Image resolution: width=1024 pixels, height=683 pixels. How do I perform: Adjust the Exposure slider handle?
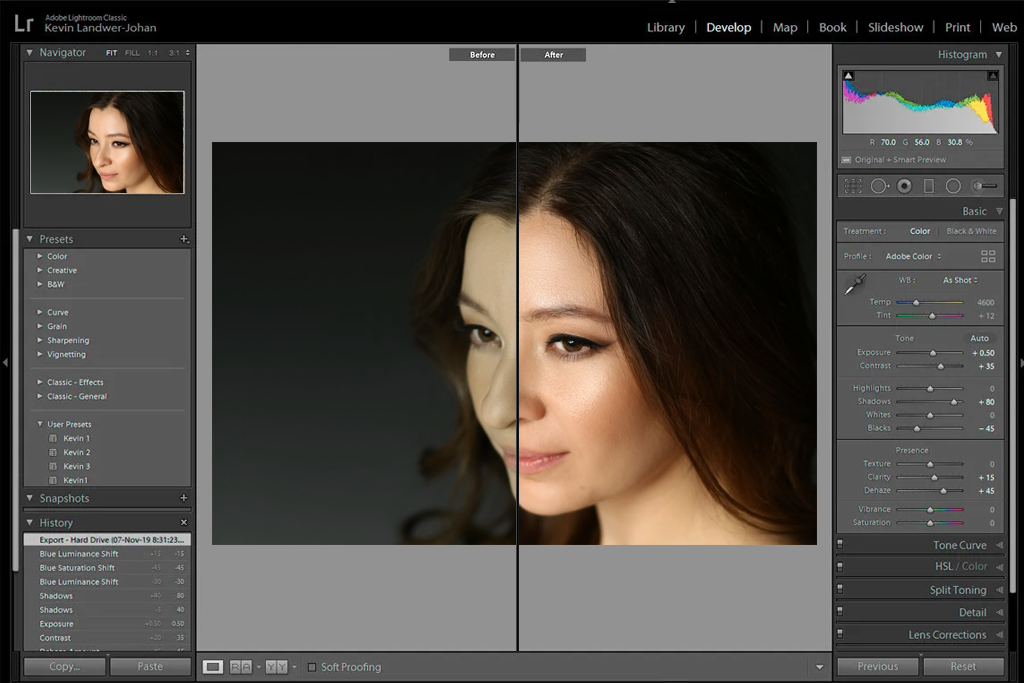(933, 353)
